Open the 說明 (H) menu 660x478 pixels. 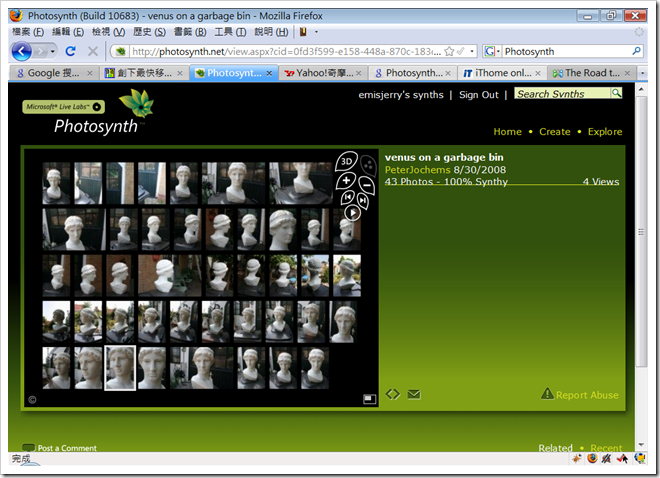(271, 32)
